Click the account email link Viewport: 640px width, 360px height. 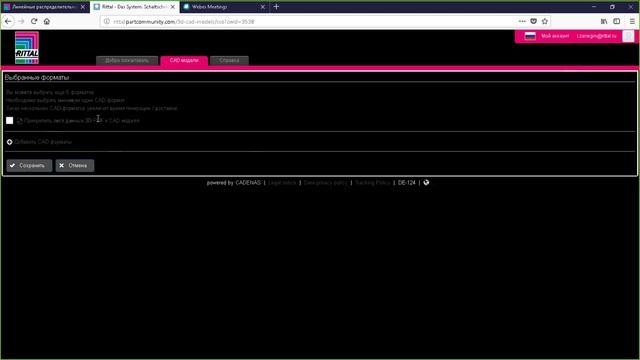point(596,36)
